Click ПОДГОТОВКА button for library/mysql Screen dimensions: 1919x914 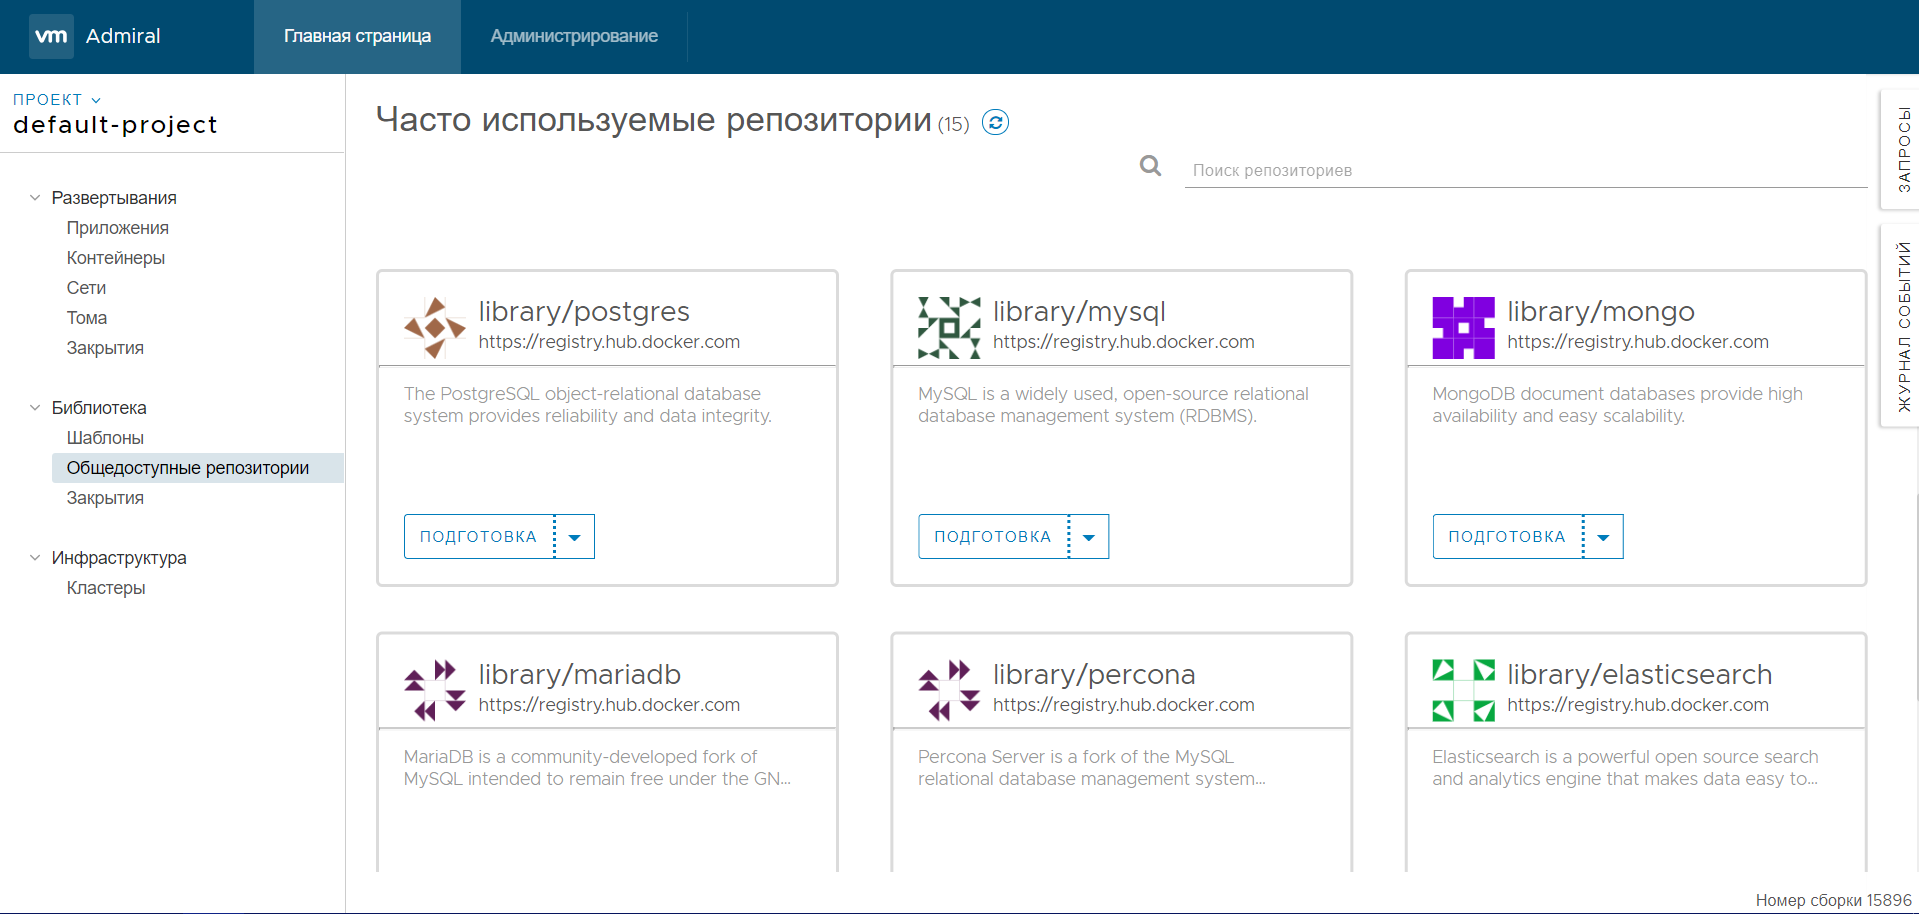coord(993,537)
